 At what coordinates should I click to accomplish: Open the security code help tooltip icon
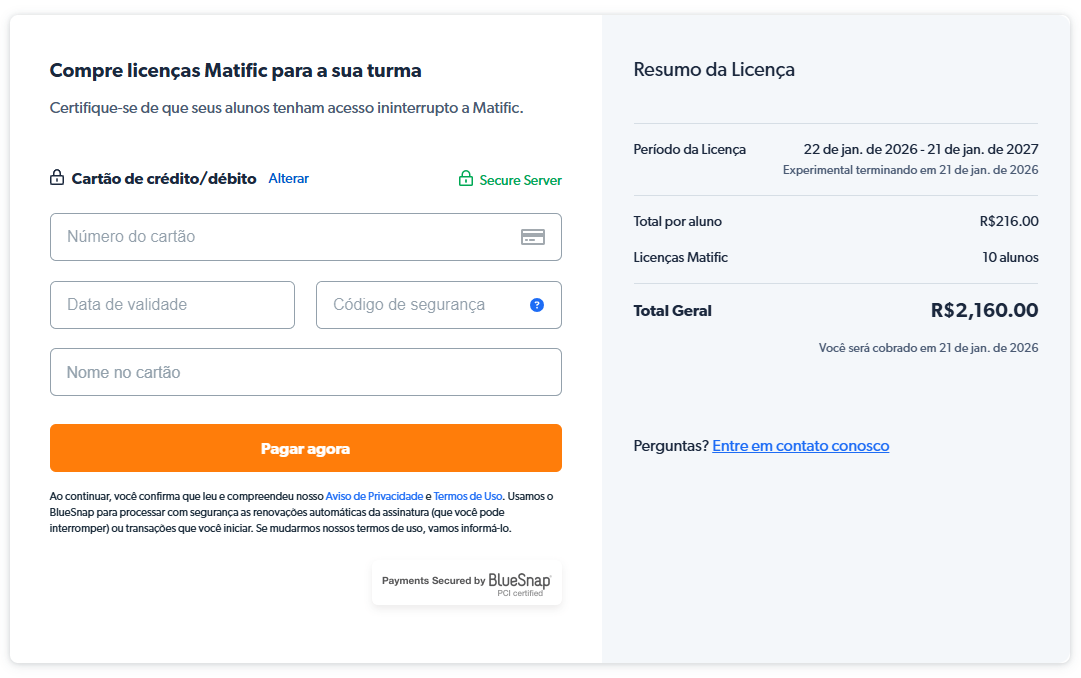click(537, 305)
